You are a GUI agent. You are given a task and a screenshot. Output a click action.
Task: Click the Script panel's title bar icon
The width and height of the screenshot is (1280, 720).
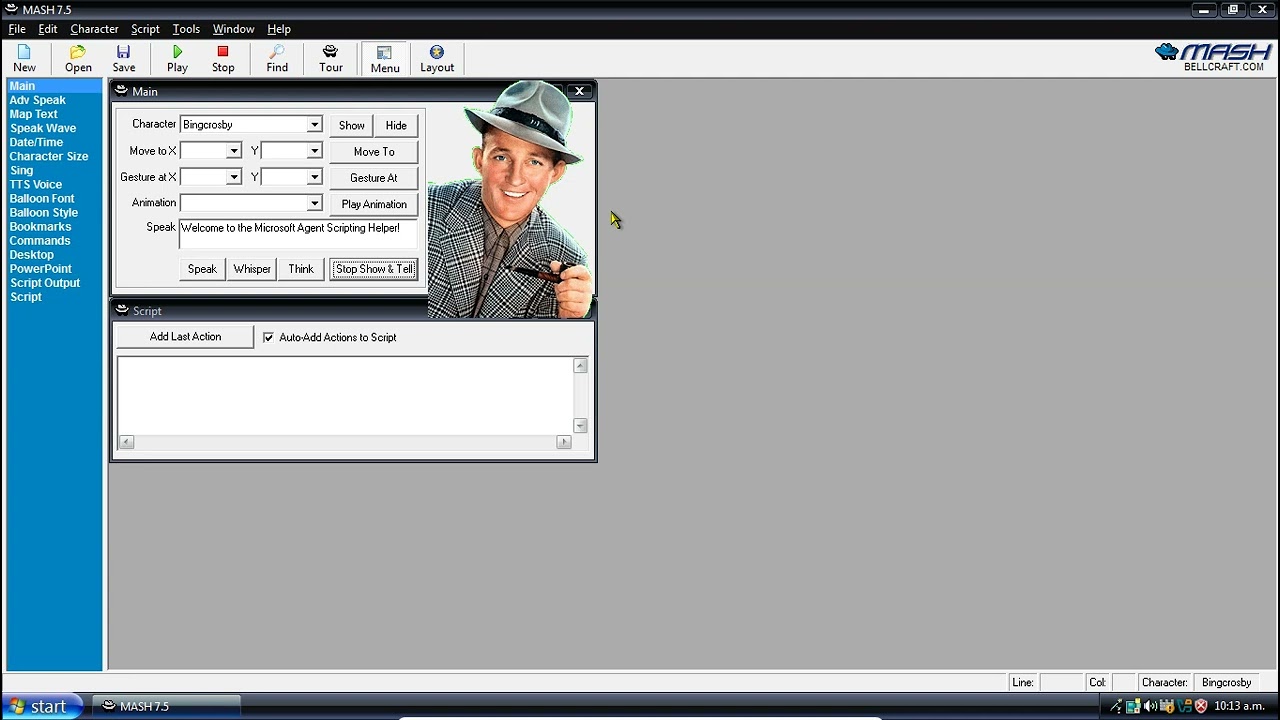(121, 310)
